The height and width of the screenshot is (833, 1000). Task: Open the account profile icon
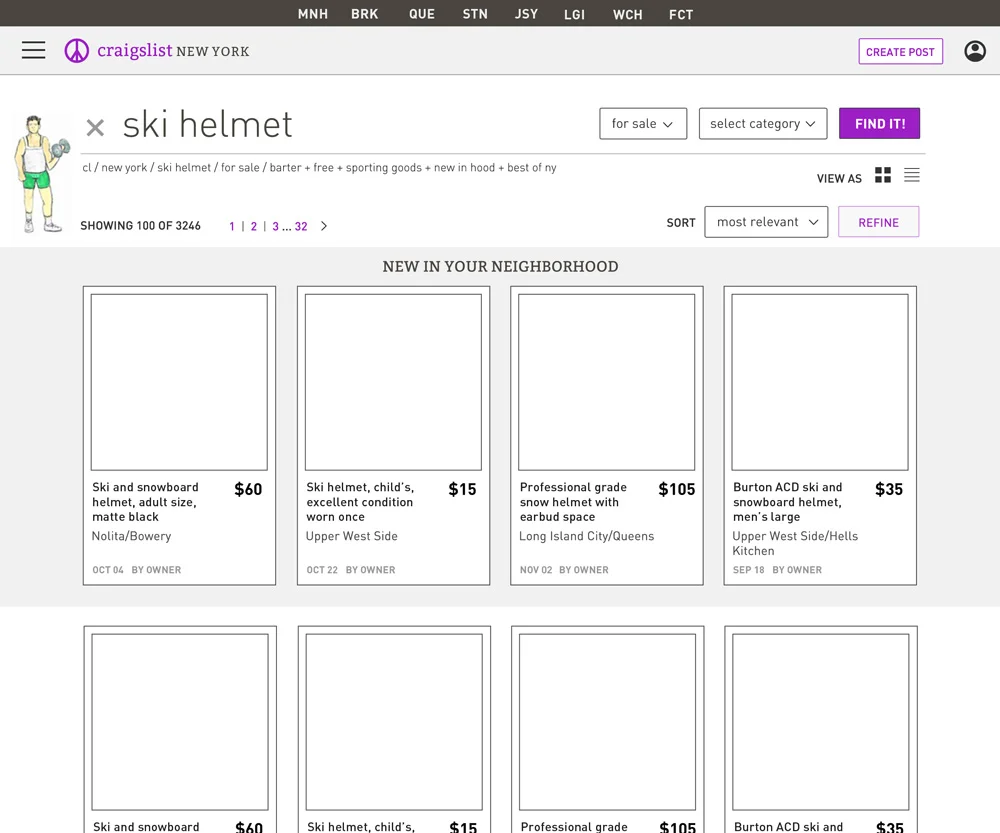pyautogui.click(x=975, y=50)
